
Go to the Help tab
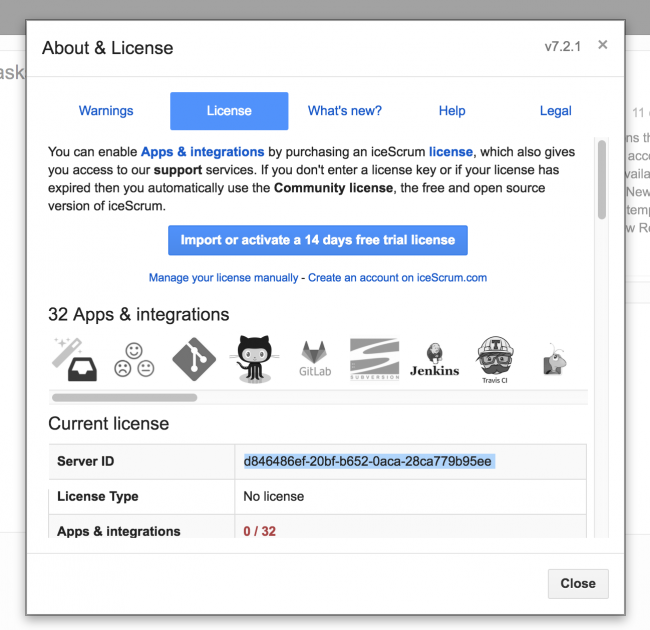tap(452, 111)
